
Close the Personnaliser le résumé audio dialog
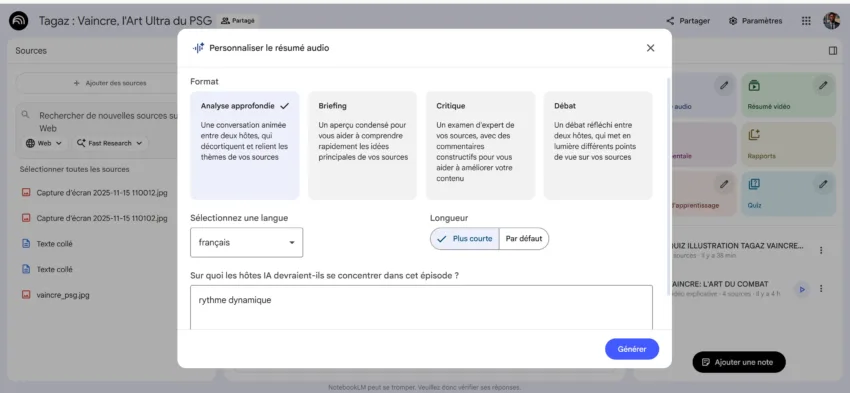click(x=651, y=48)
